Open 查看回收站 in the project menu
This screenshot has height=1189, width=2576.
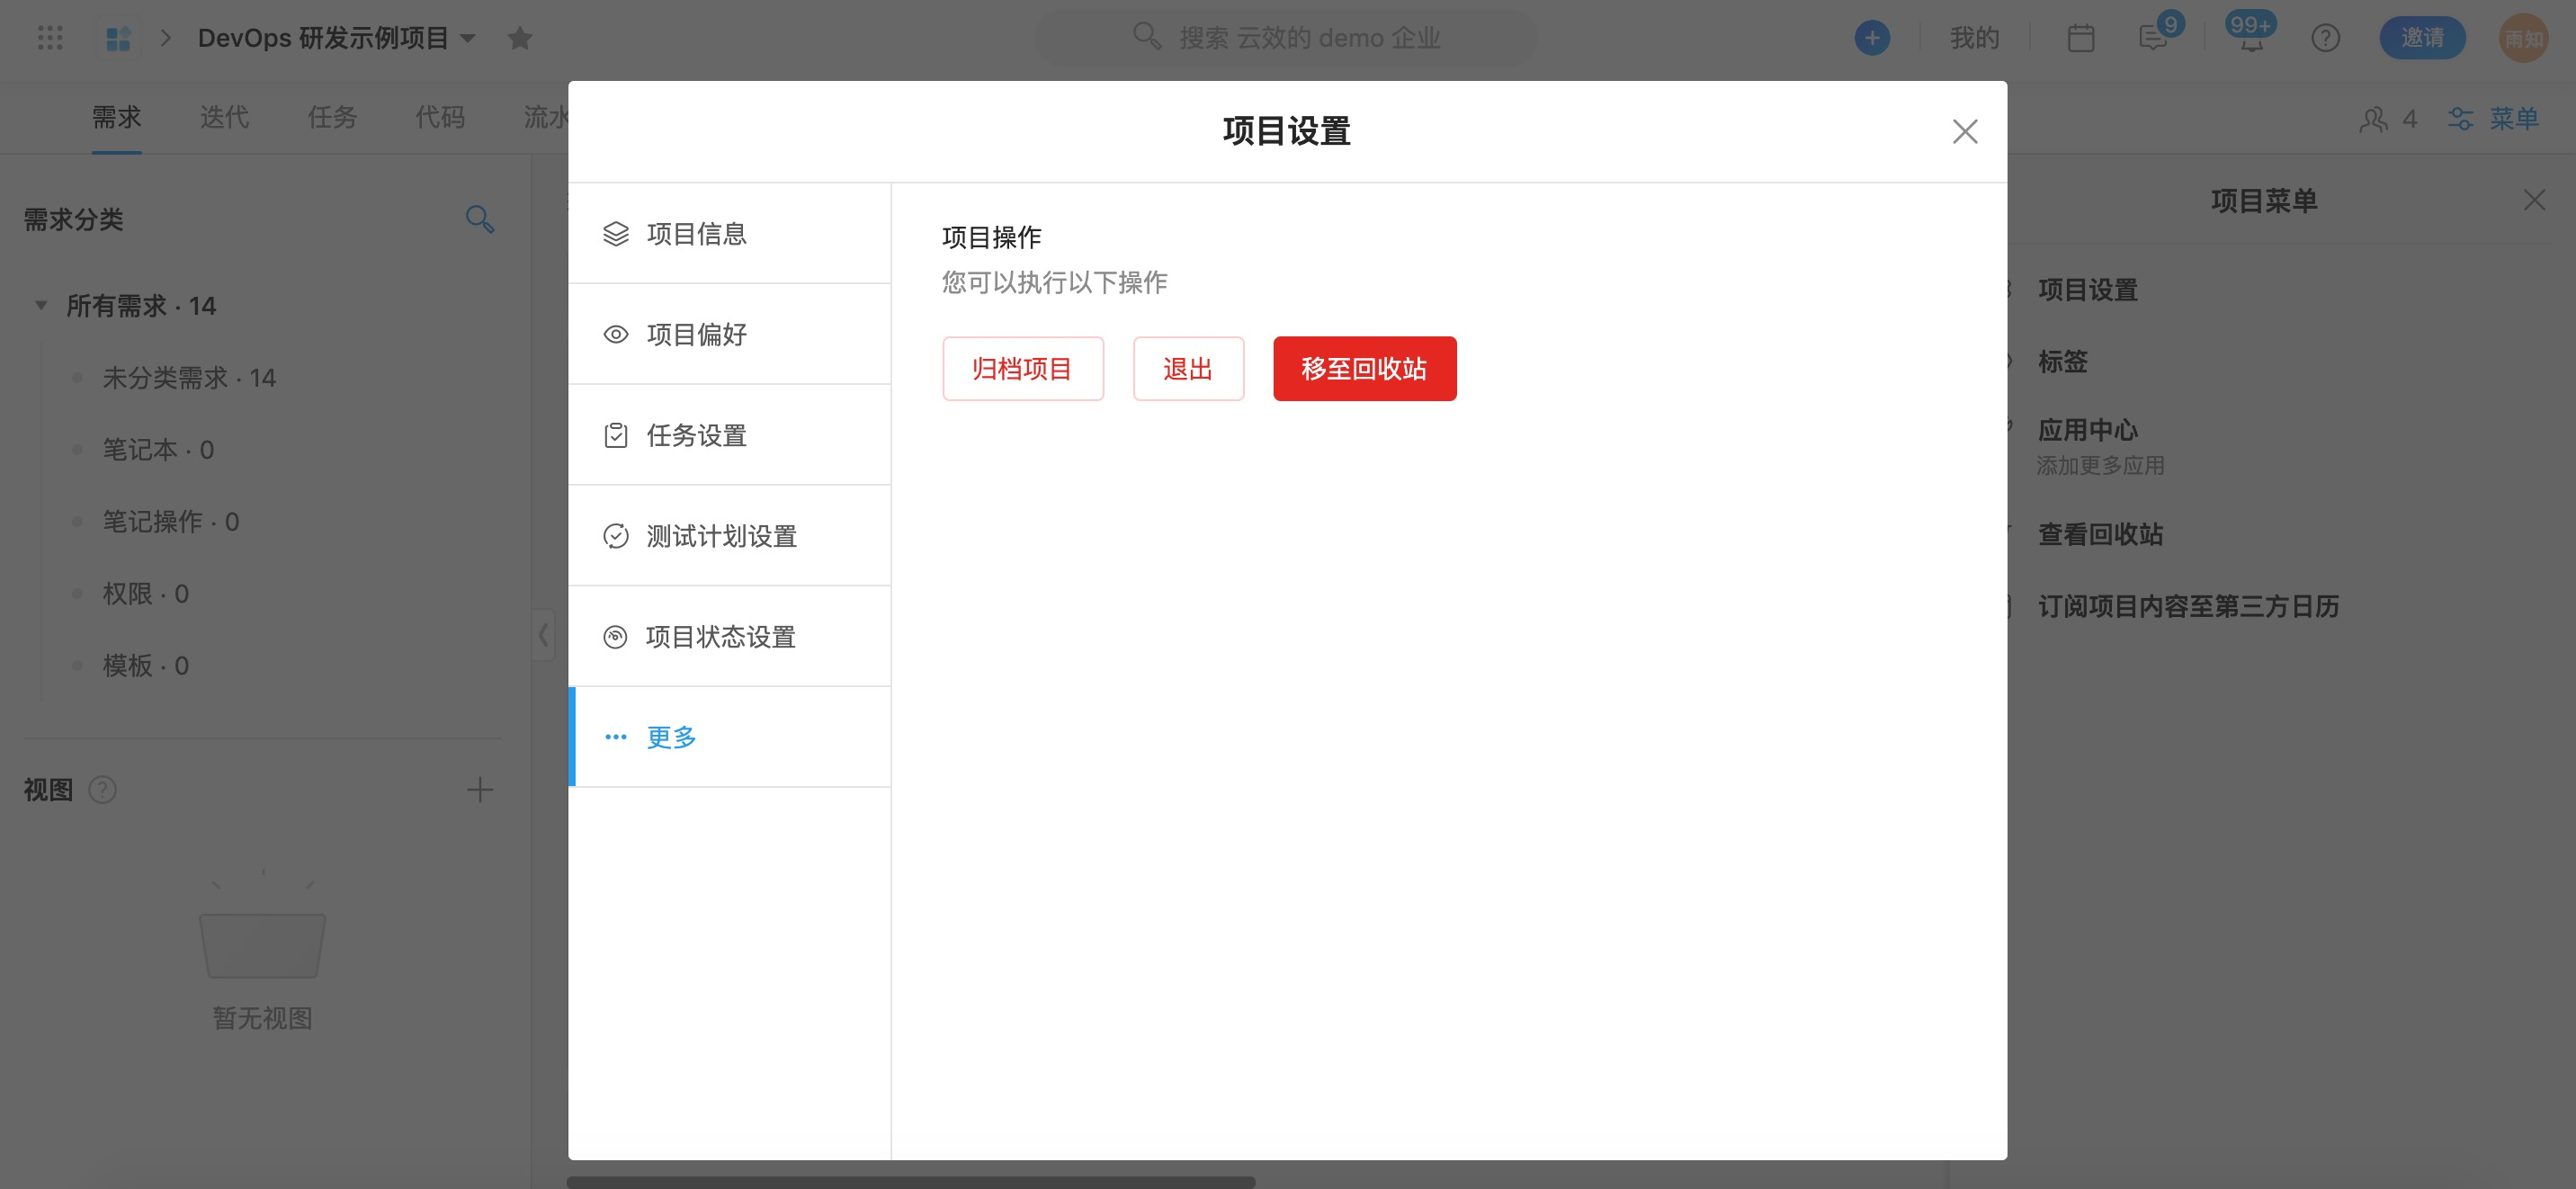click(x=2100, y=534)
